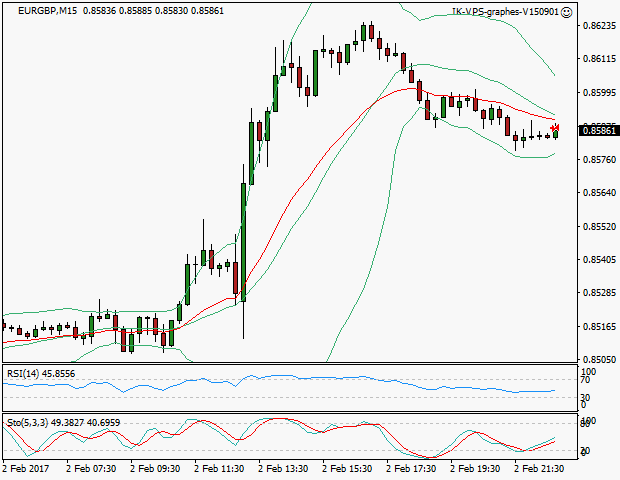
Task: Click the 0.85640 price level on axis
Action: point(597,193)
